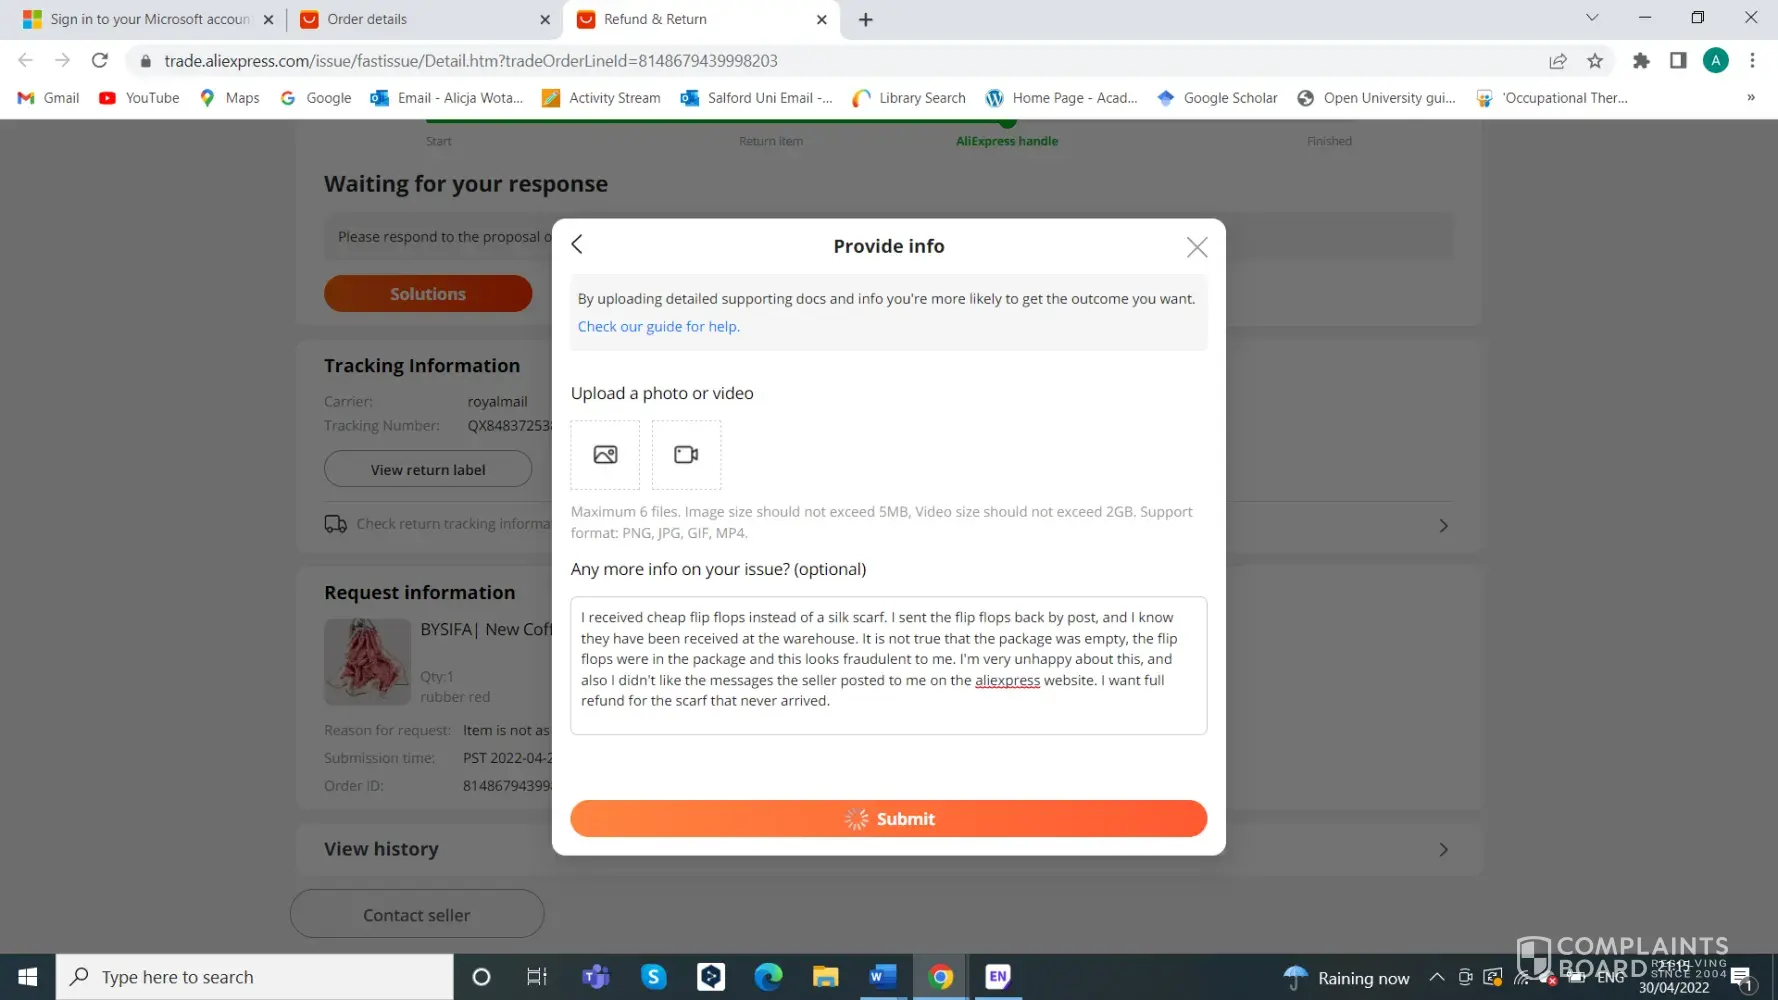This screenshot has height=1000, width=1778.
Task: Upload a photo using the image icon
Action: click(605, 455)
